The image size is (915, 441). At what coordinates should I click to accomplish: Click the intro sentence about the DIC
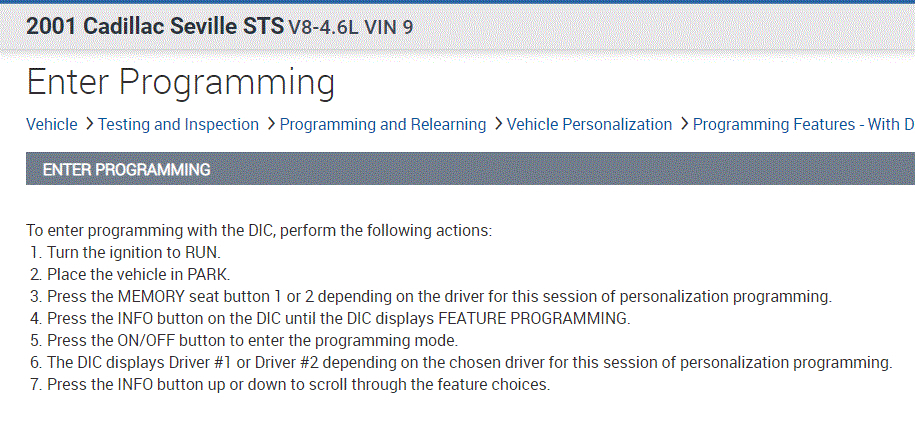pyautogui.click(x=258, y=231)
